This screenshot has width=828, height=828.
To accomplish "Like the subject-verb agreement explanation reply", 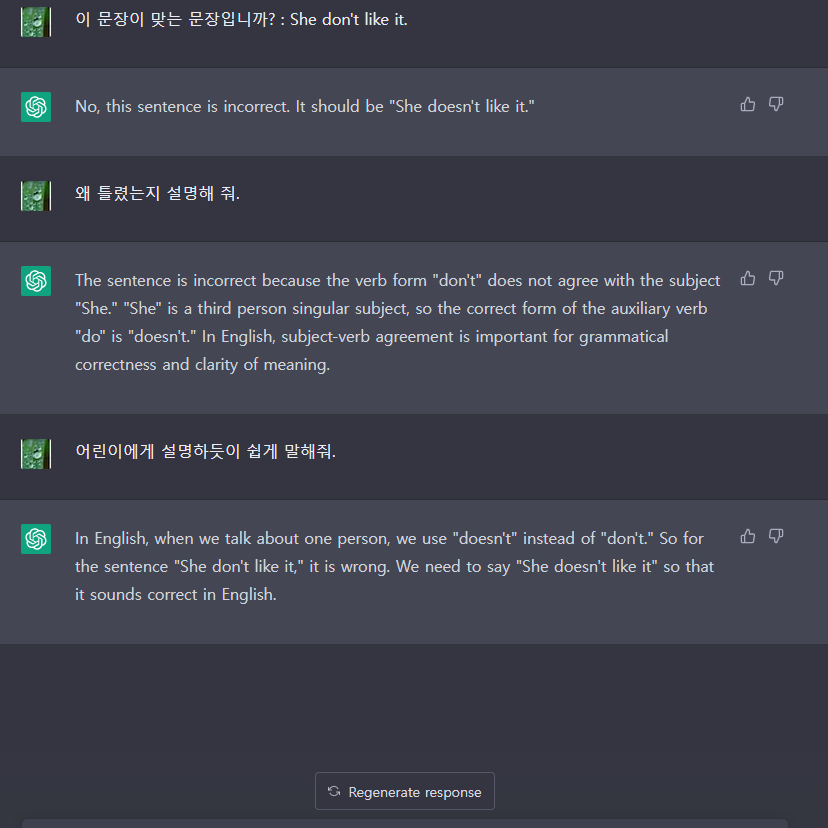I will tap(748, 278).
